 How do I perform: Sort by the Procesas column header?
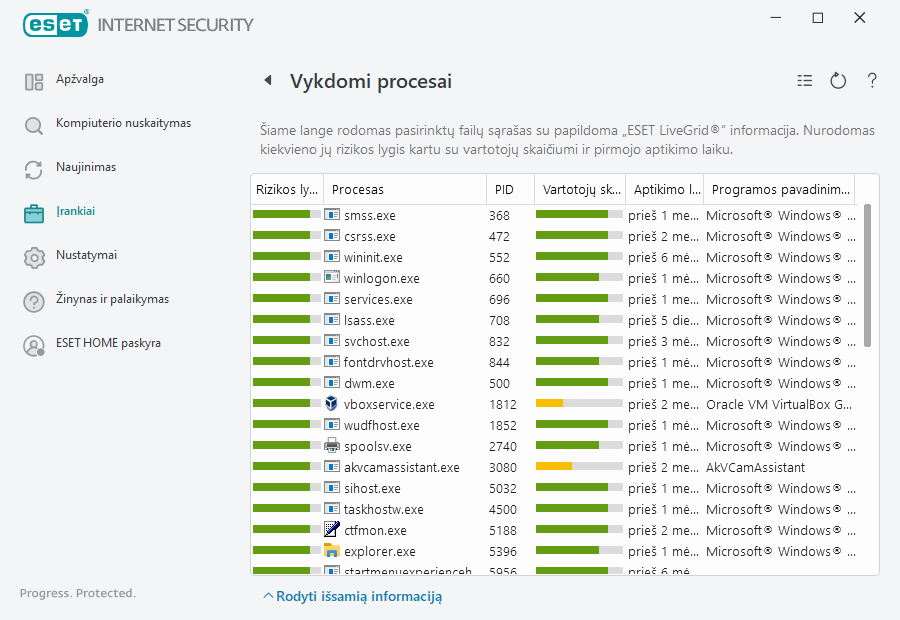[x=358, y=189]
